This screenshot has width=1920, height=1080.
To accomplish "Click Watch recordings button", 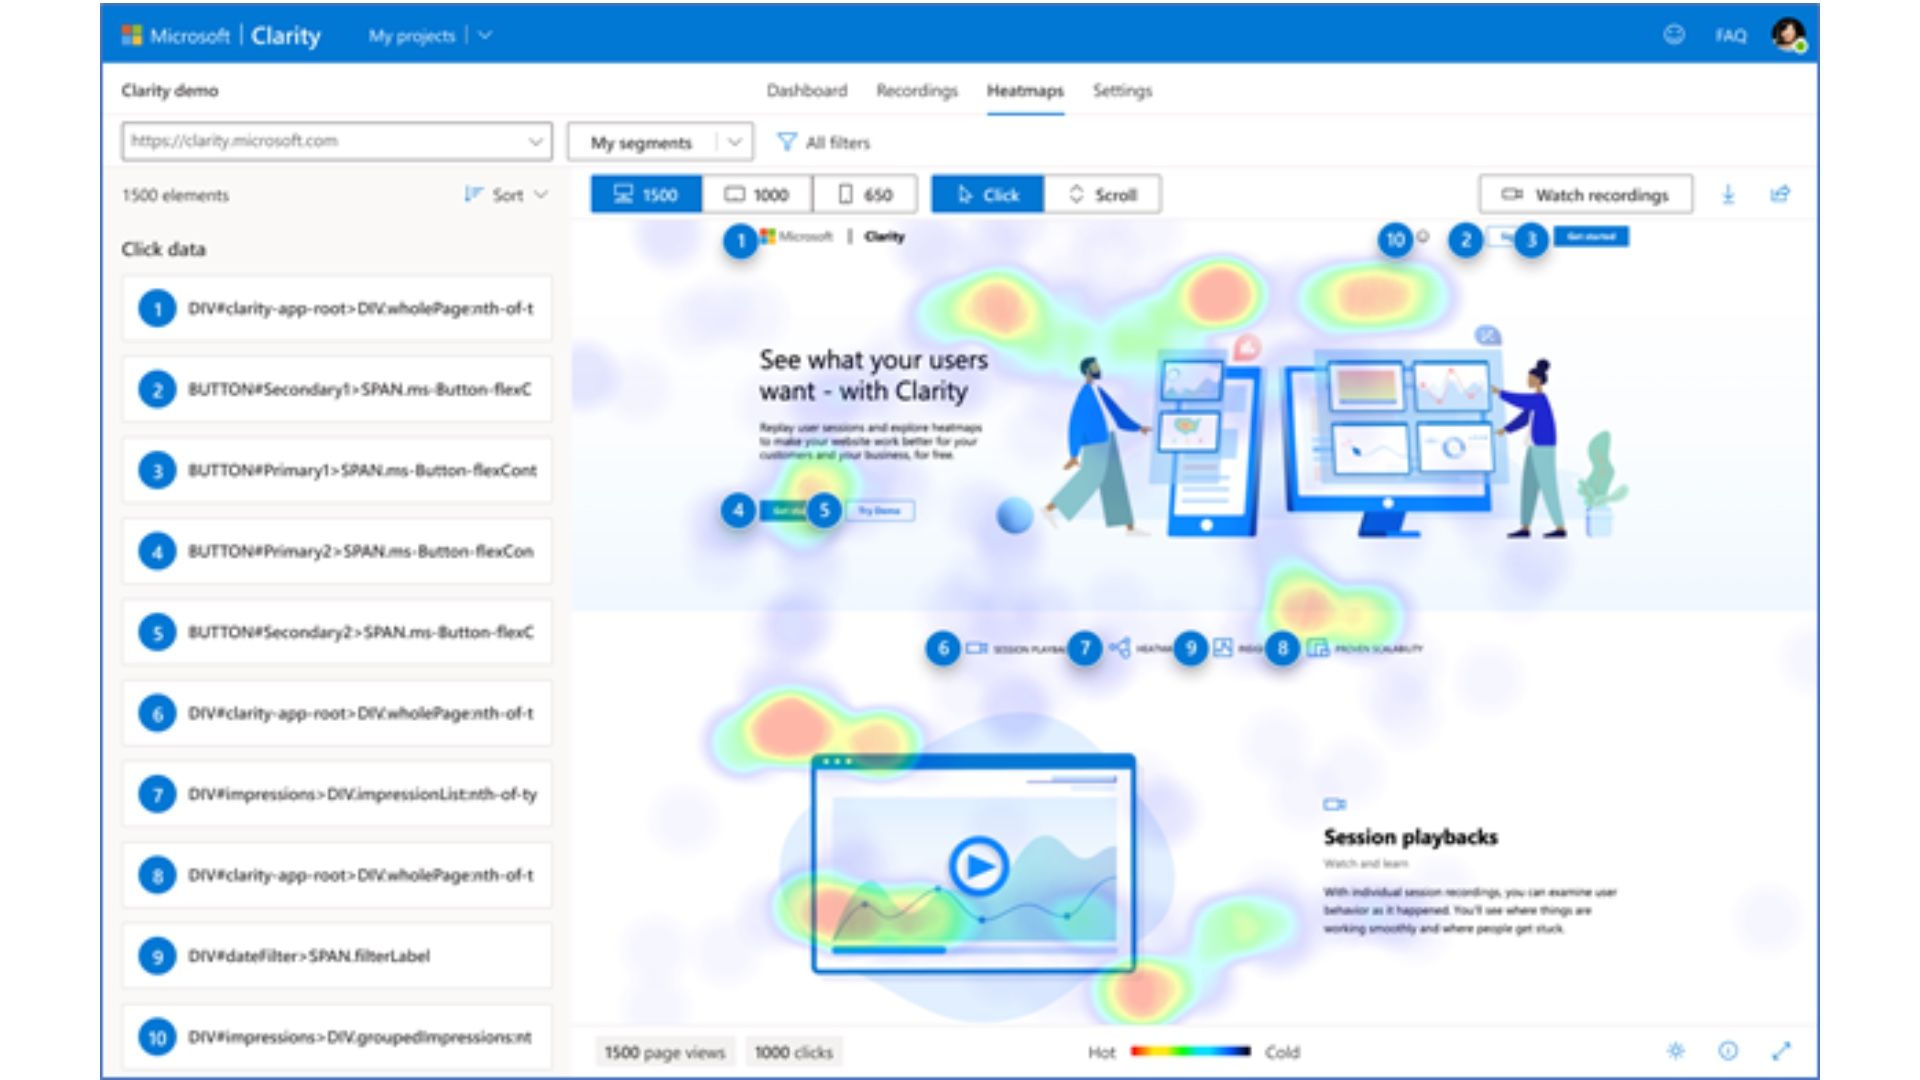I will tap(1586, 194).
